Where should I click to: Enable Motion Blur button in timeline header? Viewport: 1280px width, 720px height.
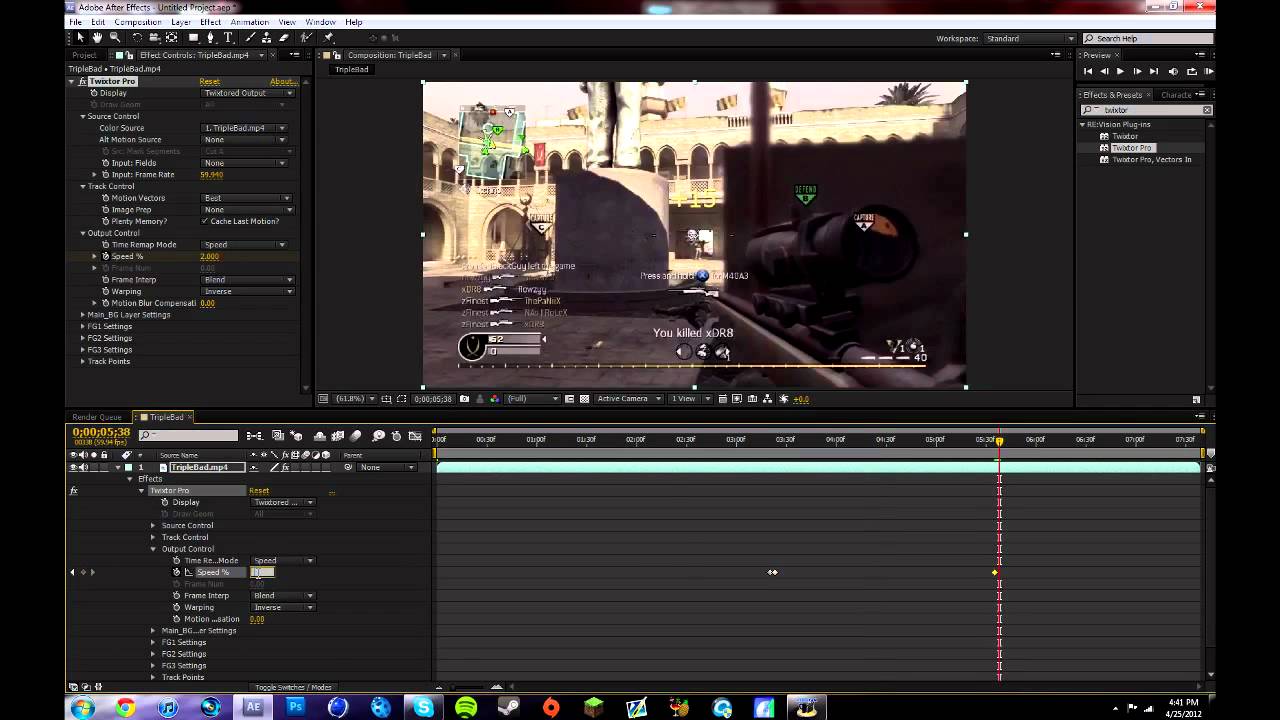pos(355,436)
